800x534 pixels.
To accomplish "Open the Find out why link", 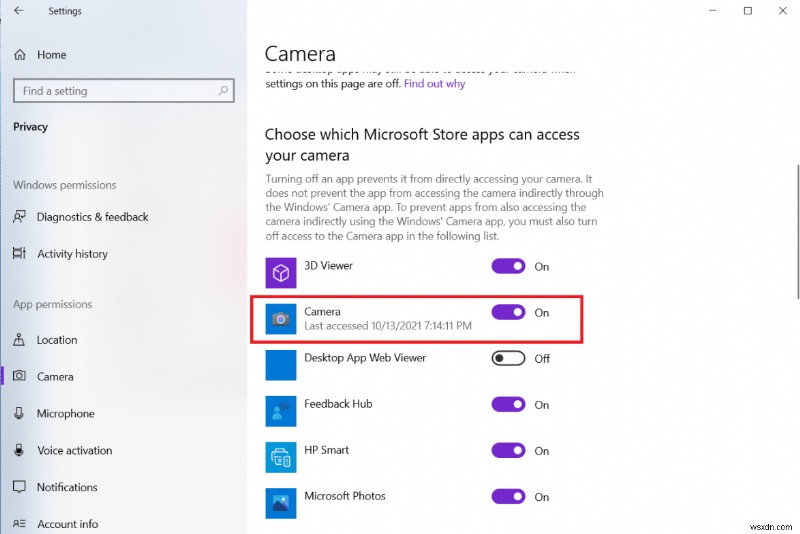I will [434, 84].
